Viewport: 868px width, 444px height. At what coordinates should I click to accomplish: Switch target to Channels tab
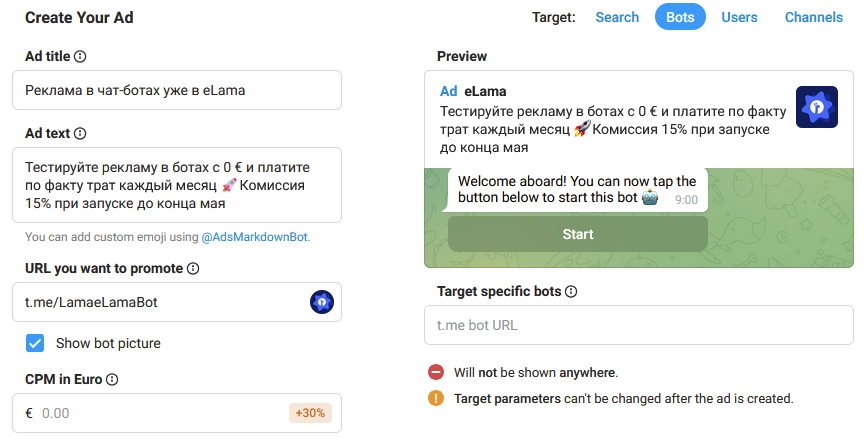813,17
